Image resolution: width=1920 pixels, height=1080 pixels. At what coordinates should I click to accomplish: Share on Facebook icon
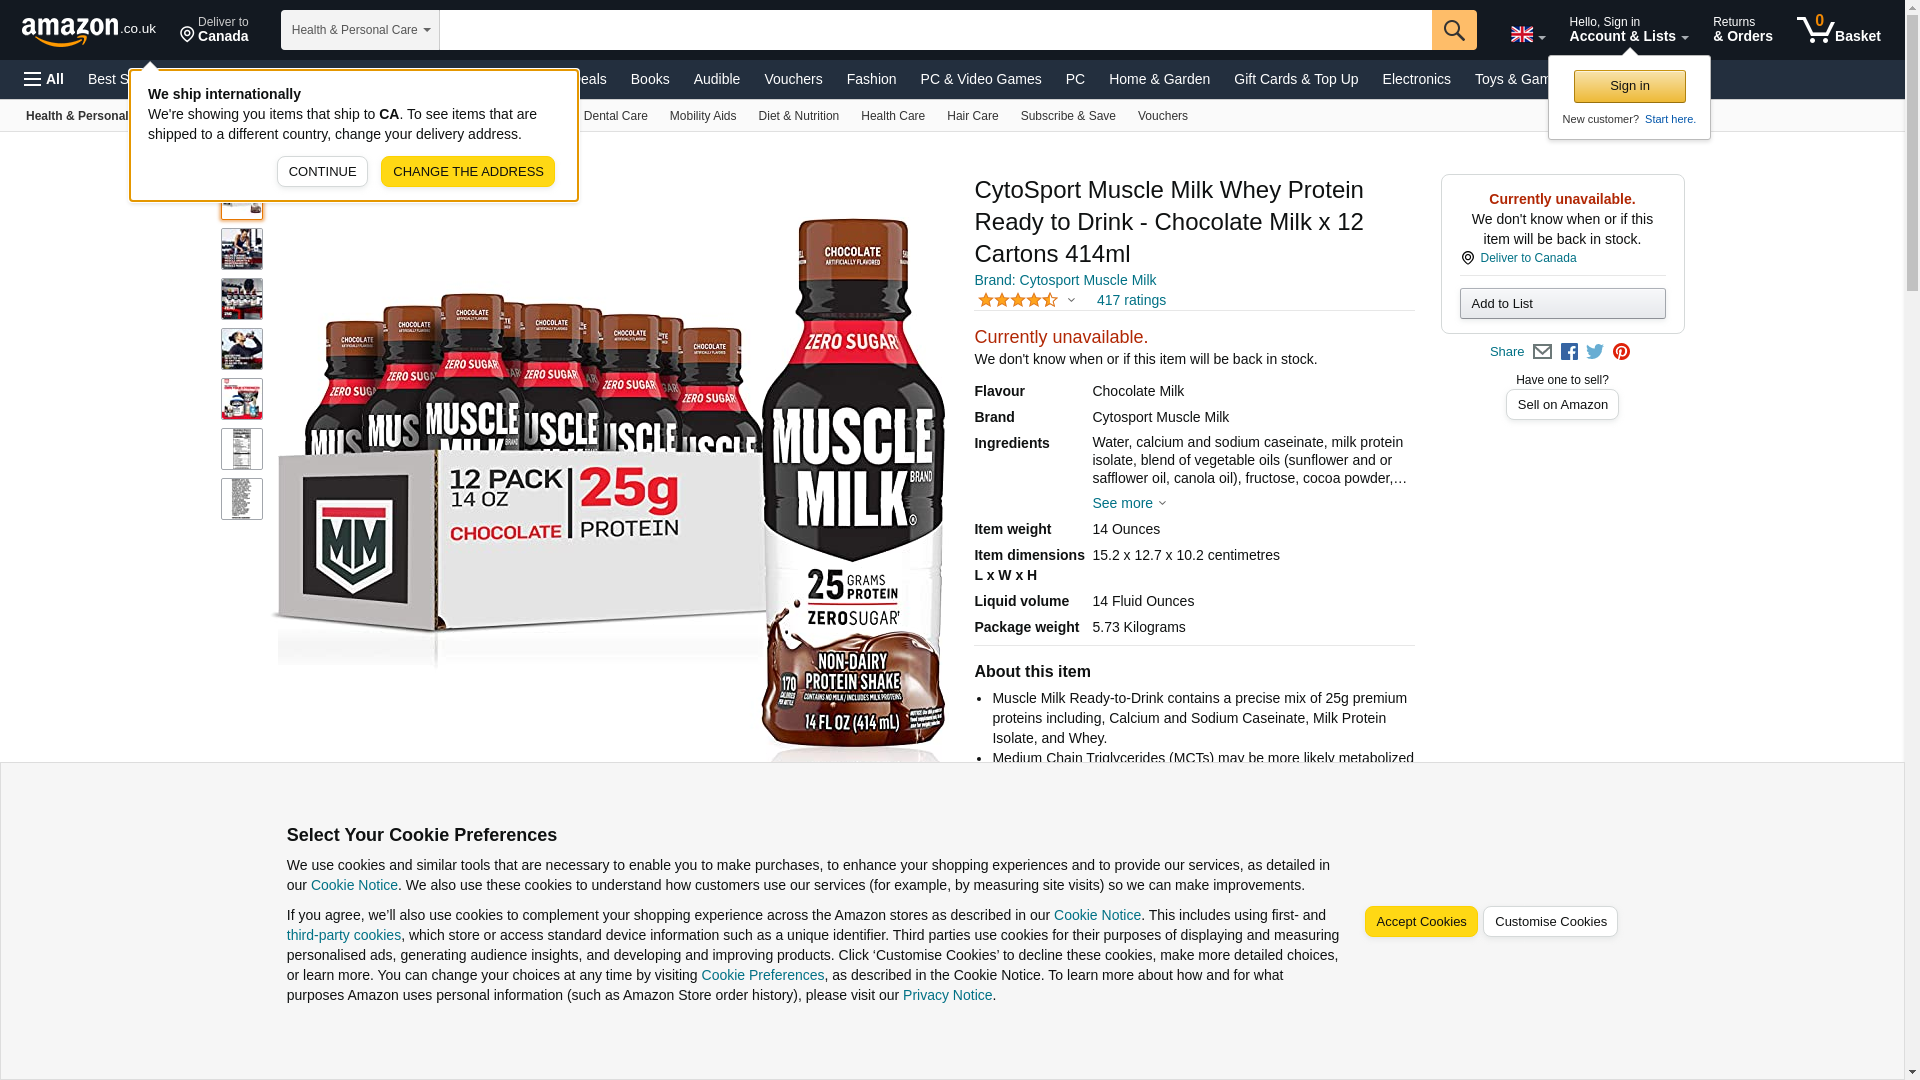pyautogui.click(x=1568, y=352)
